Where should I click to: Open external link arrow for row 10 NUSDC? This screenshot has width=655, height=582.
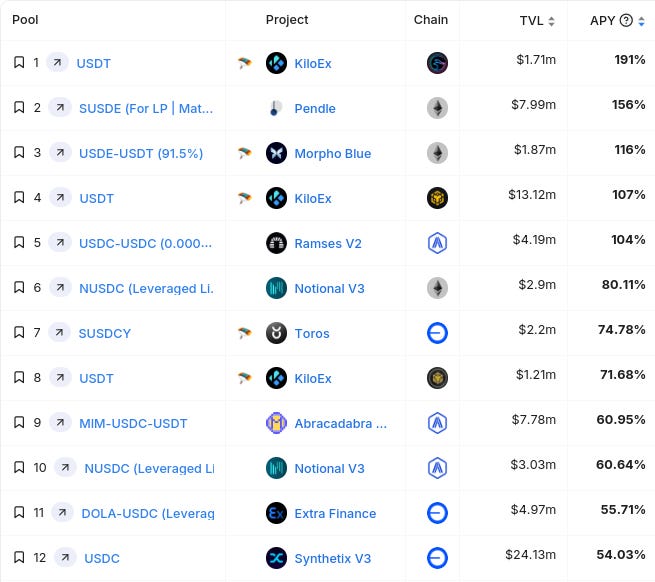coord(65,468)
